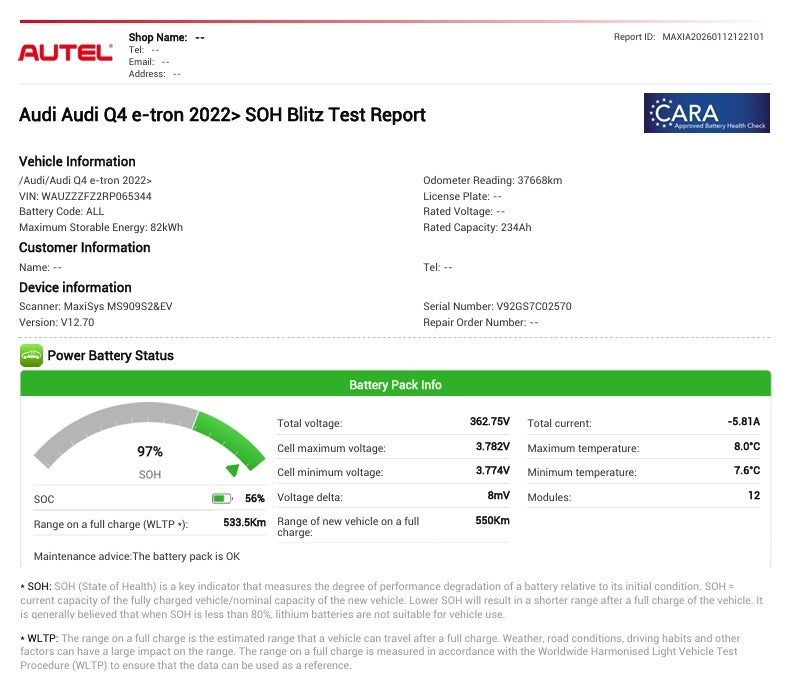Click the green triangle pointer on SOH gauge
Viewport: 792px width, 674px height.
click(x=233, y=469)
